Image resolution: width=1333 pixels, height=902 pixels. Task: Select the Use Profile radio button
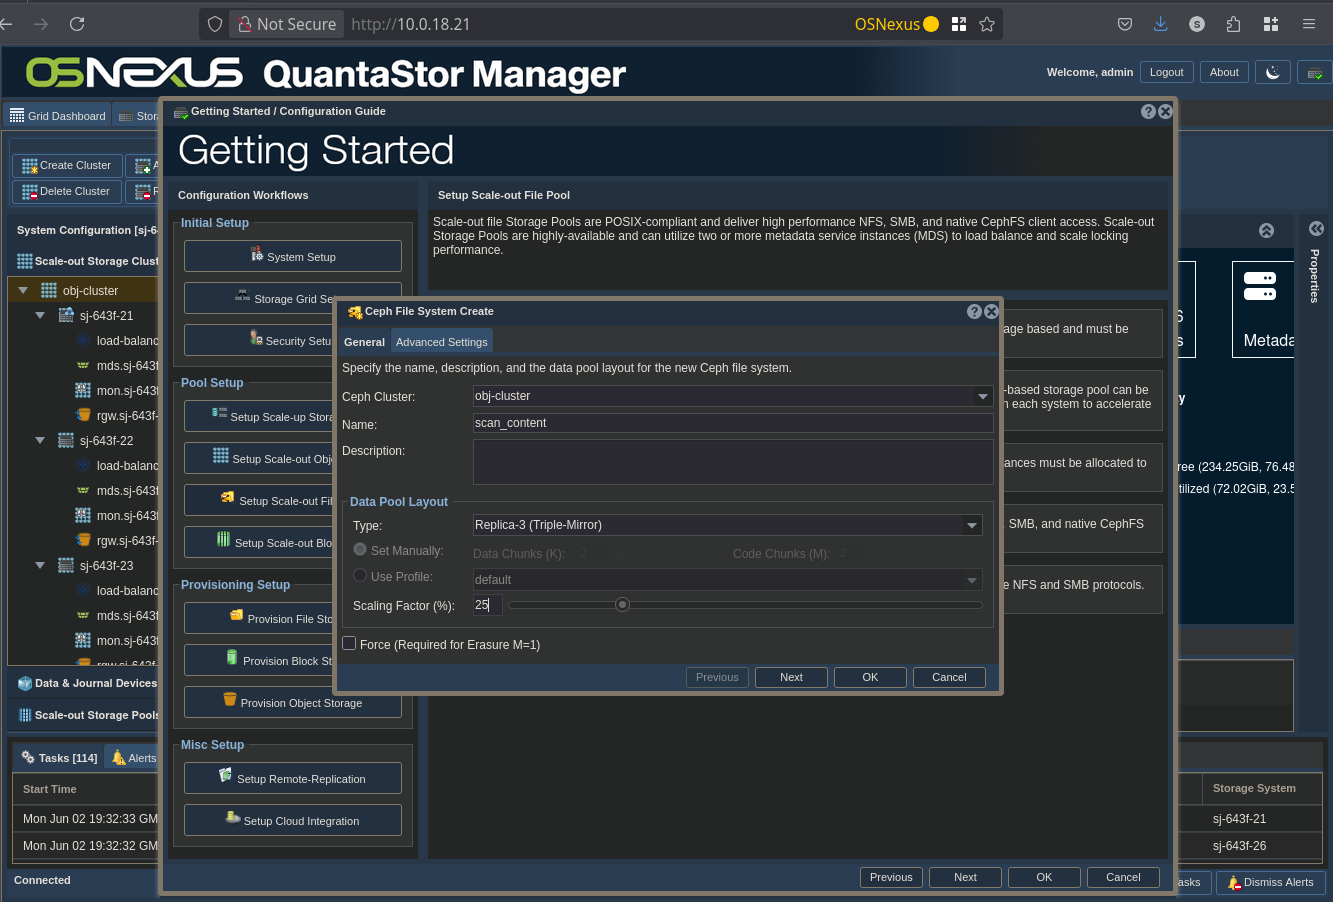[x=360, y=576]
